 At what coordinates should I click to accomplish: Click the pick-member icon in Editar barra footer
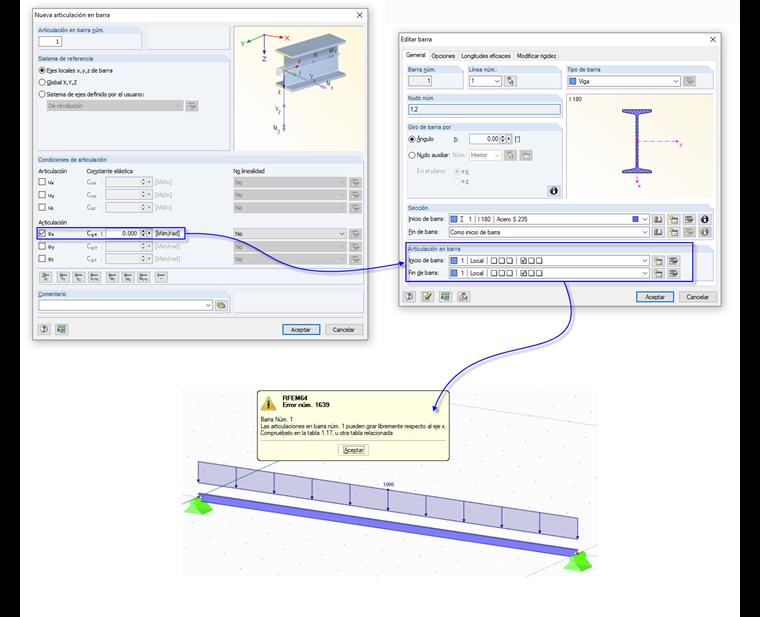click(463, 297)
